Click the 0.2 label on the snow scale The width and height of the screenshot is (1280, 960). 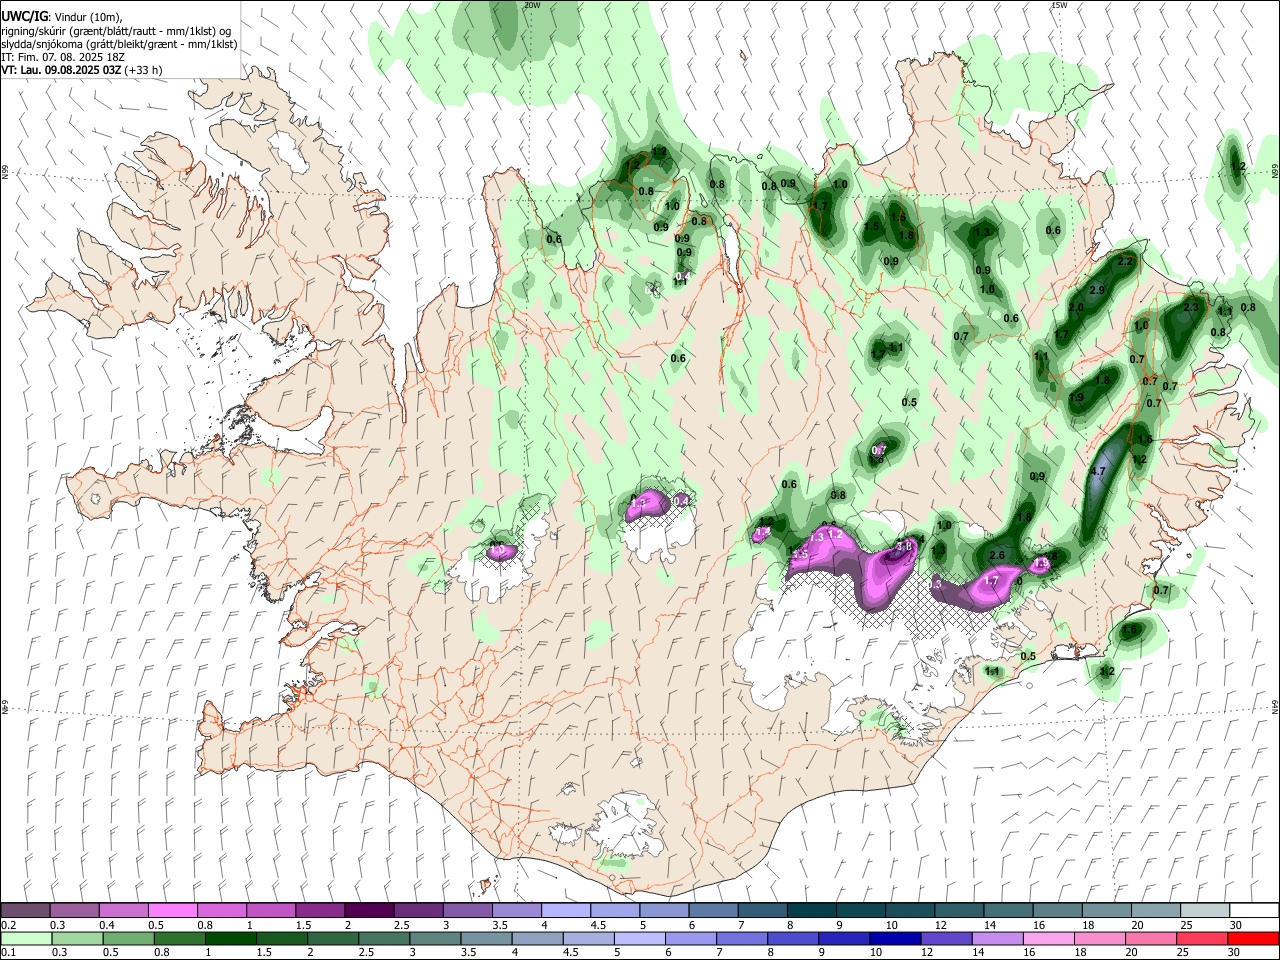pyautogui.click(x=8, y=925)
